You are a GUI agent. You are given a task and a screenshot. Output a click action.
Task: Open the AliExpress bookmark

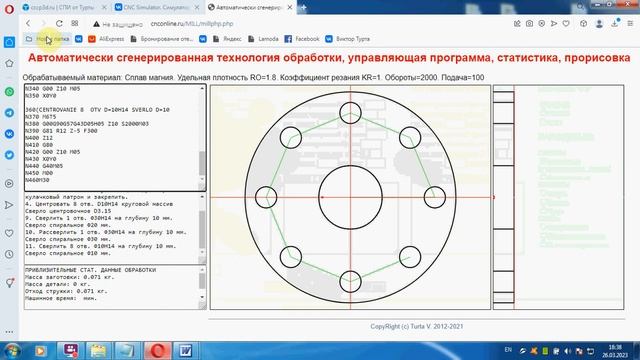(106, 39)
